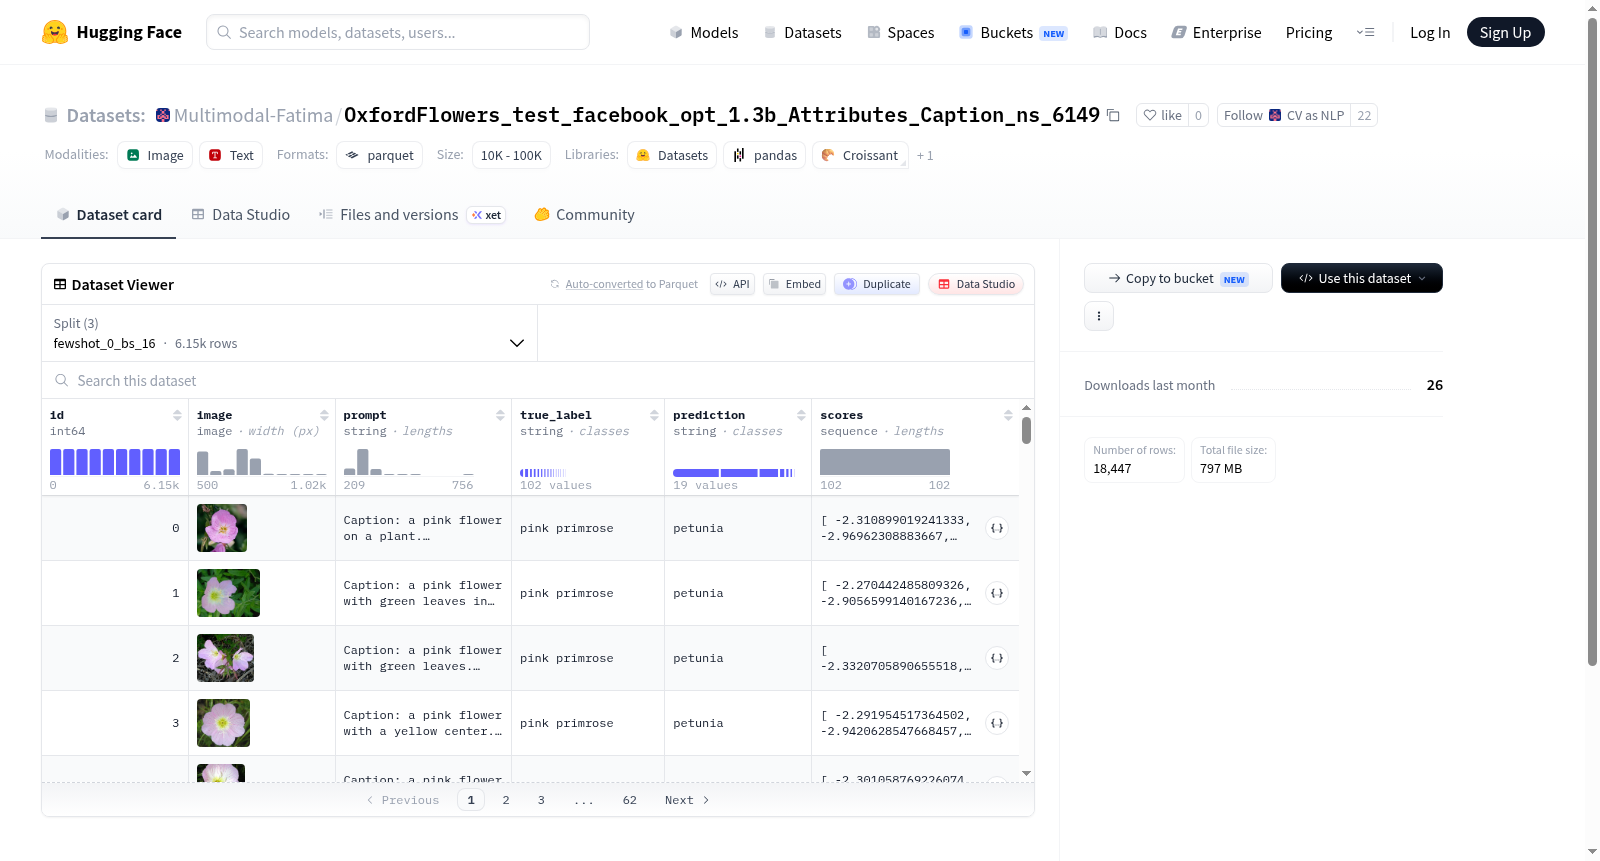Open the API button in viewer
Screen dimensions: 1600x861
coord(732,284)
